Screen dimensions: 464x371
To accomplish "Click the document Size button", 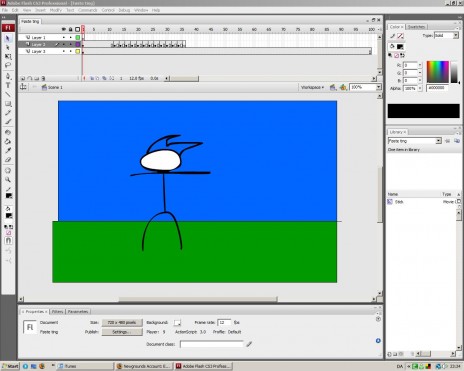I will (x=122, y=323).
